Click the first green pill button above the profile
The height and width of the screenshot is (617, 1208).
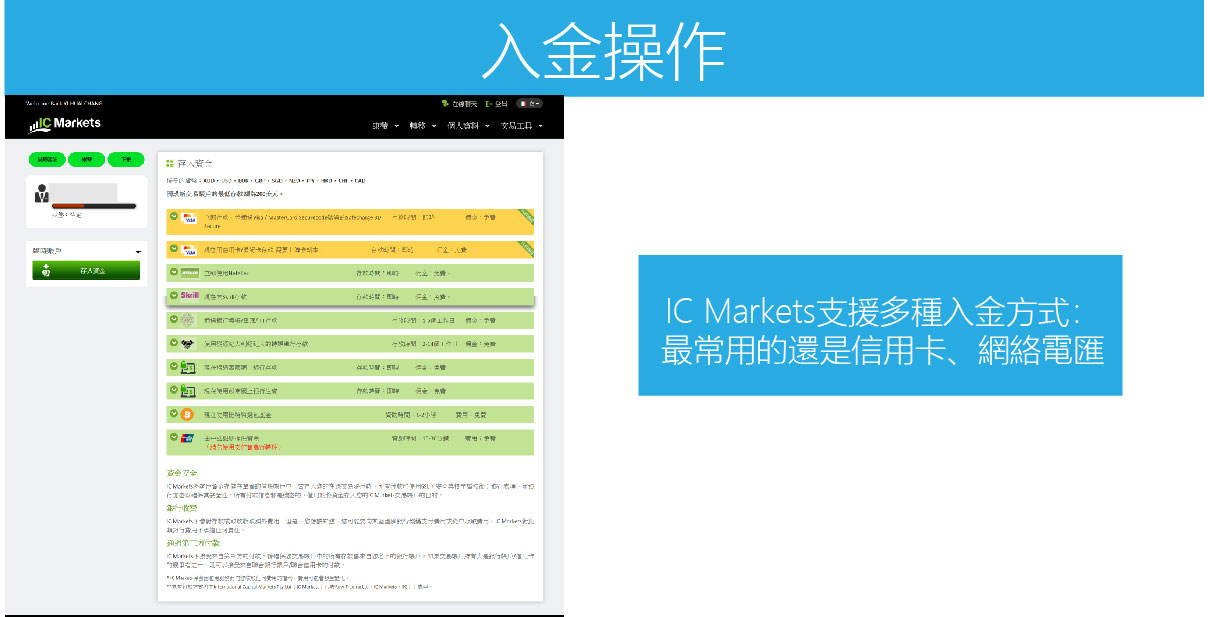point(47,159)
